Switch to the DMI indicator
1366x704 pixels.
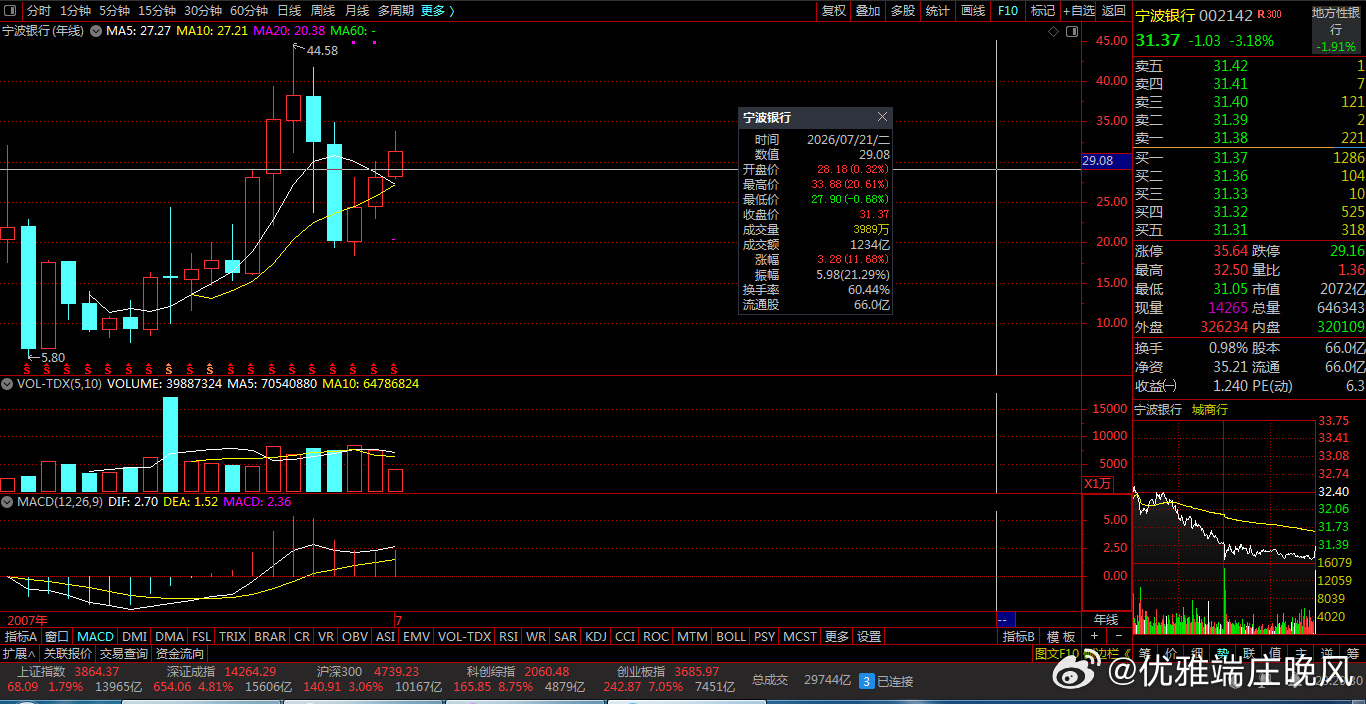[134, 636]
